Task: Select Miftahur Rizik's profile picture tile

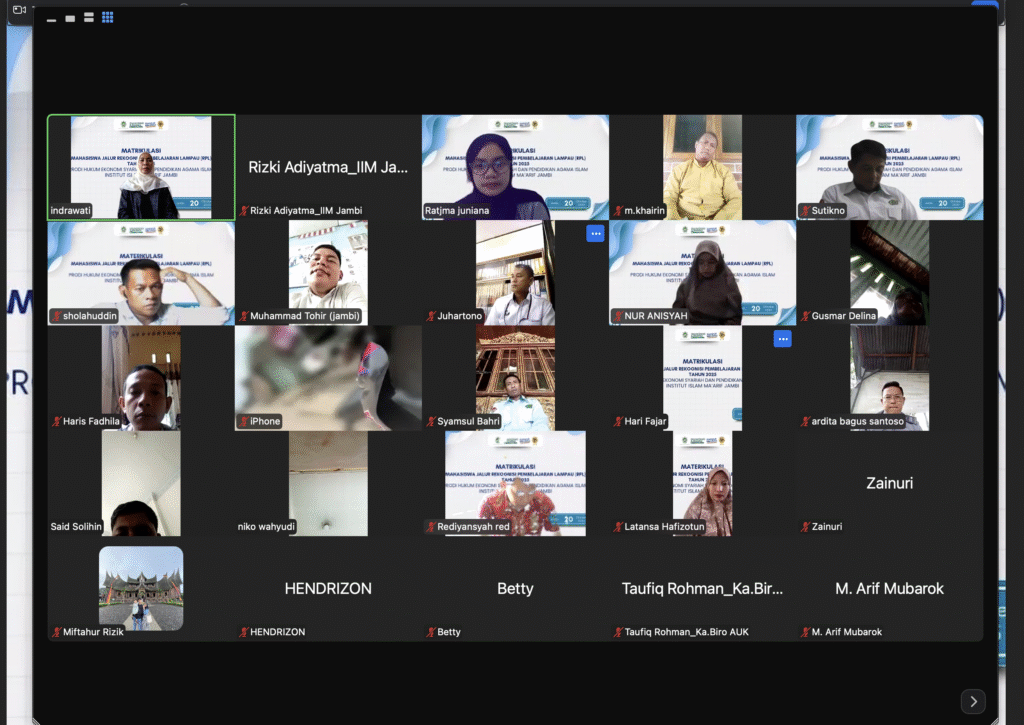Action: pyautogui.click(x=141, y=588)
